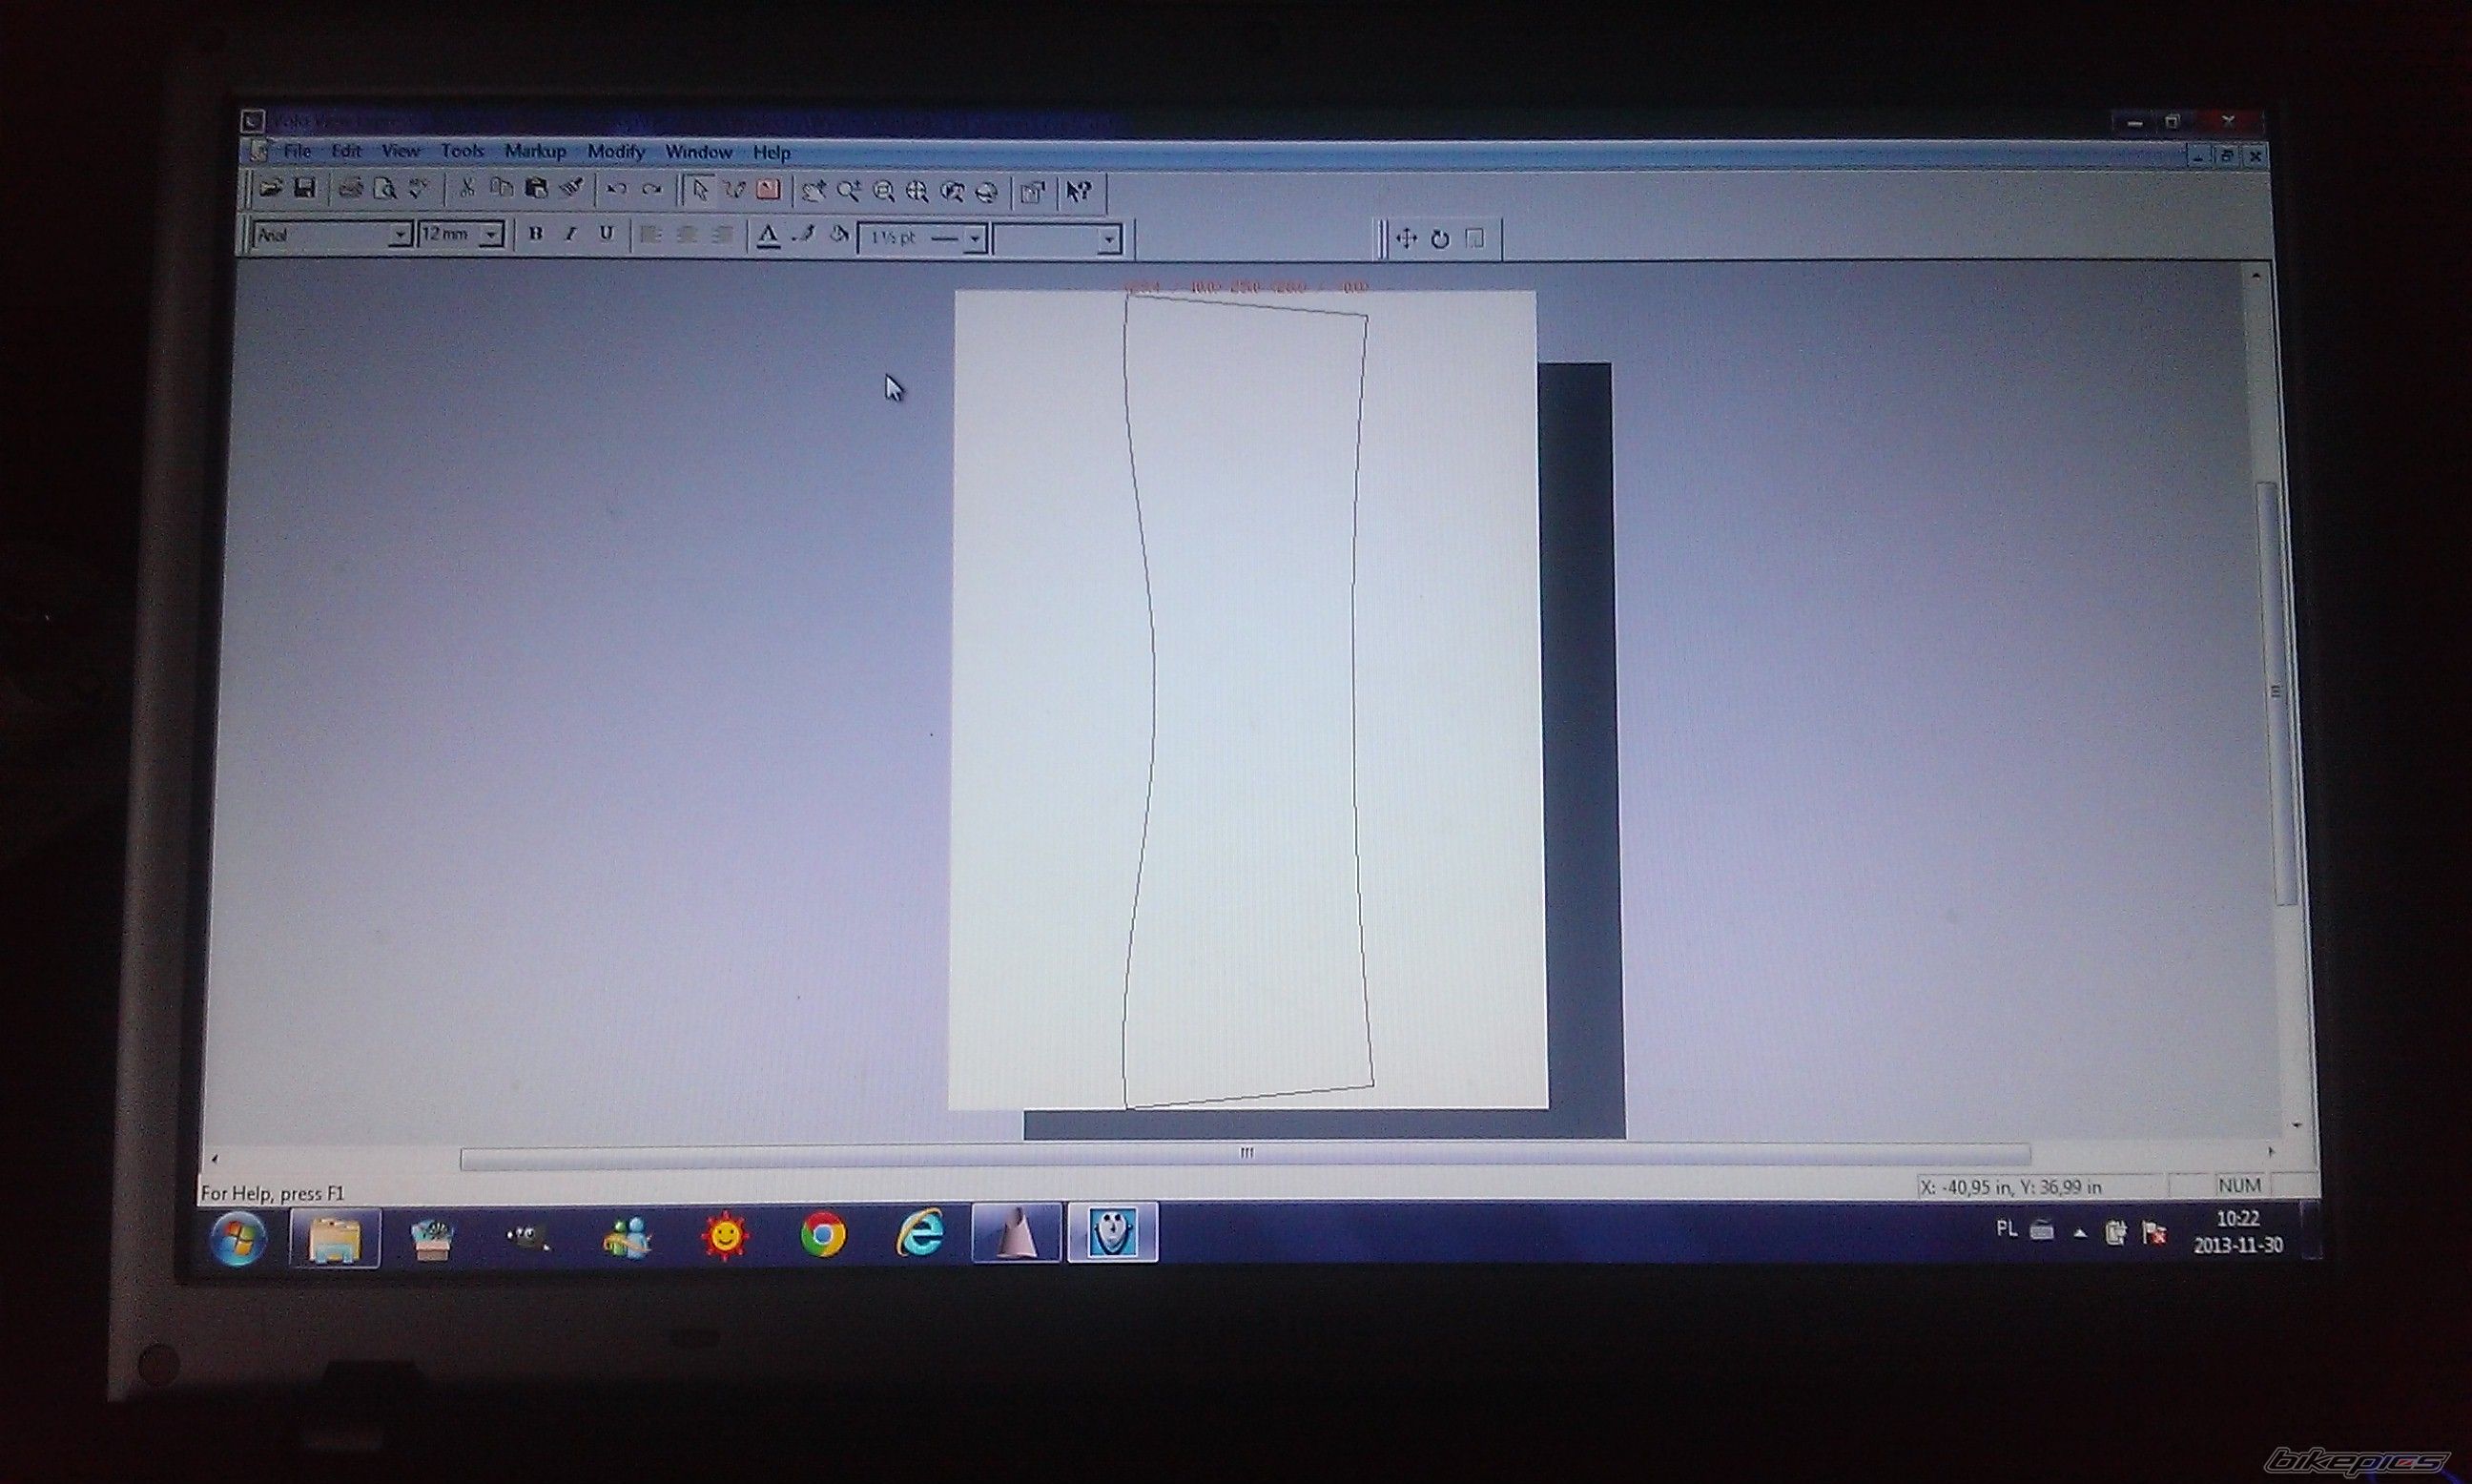2472x1484 pixels.
Task: Click the Open file icon
Action: pyautogui.click(x=270, y=188)
